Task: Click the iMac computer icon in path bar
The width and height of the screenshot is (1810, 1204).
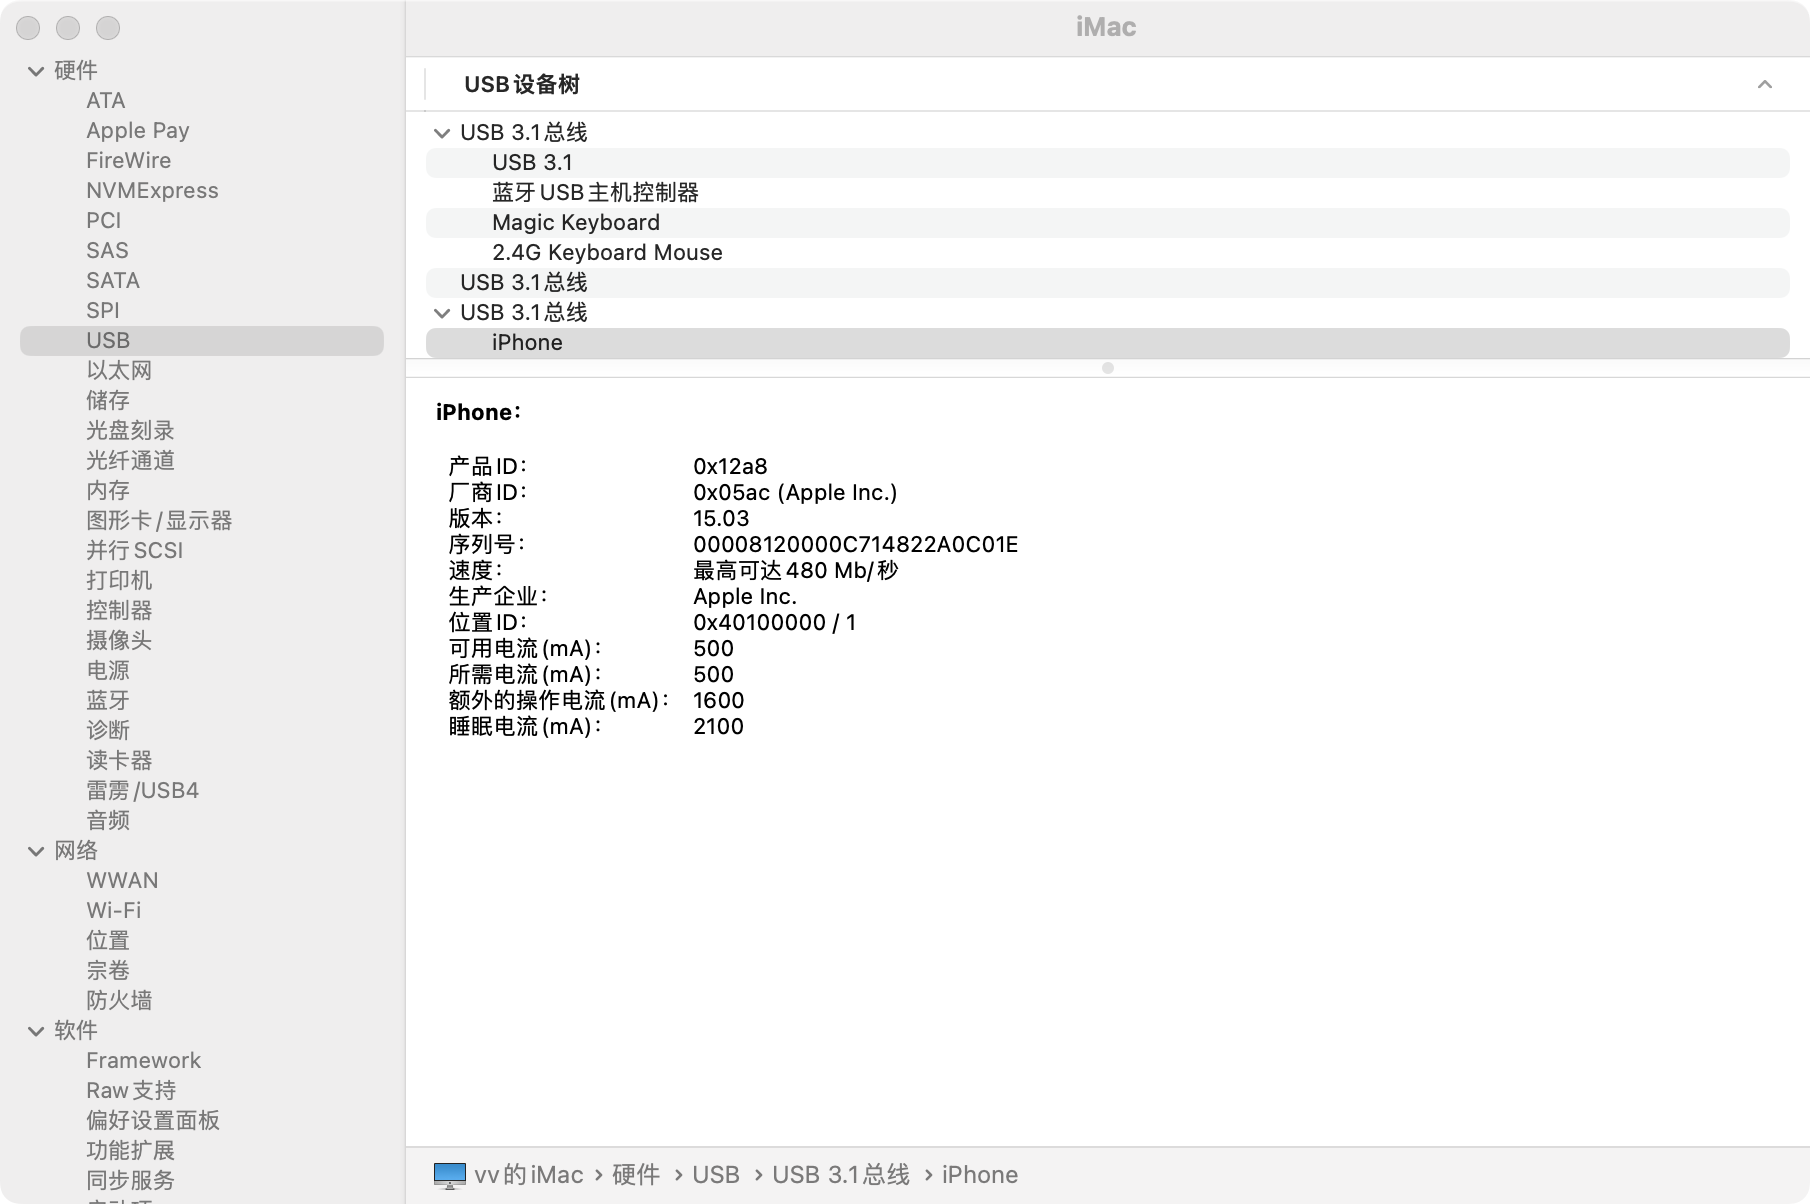Action: (450, 1175)
